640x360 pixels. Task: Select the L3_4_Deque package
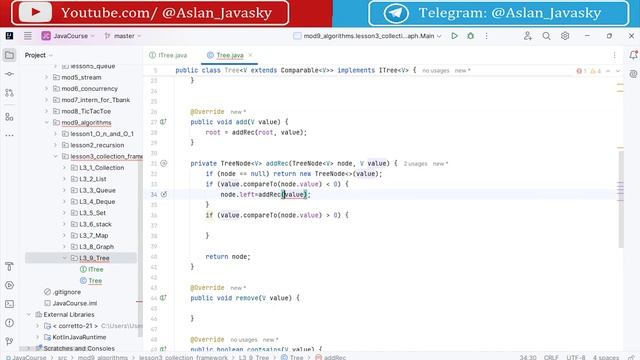(97, 202)
